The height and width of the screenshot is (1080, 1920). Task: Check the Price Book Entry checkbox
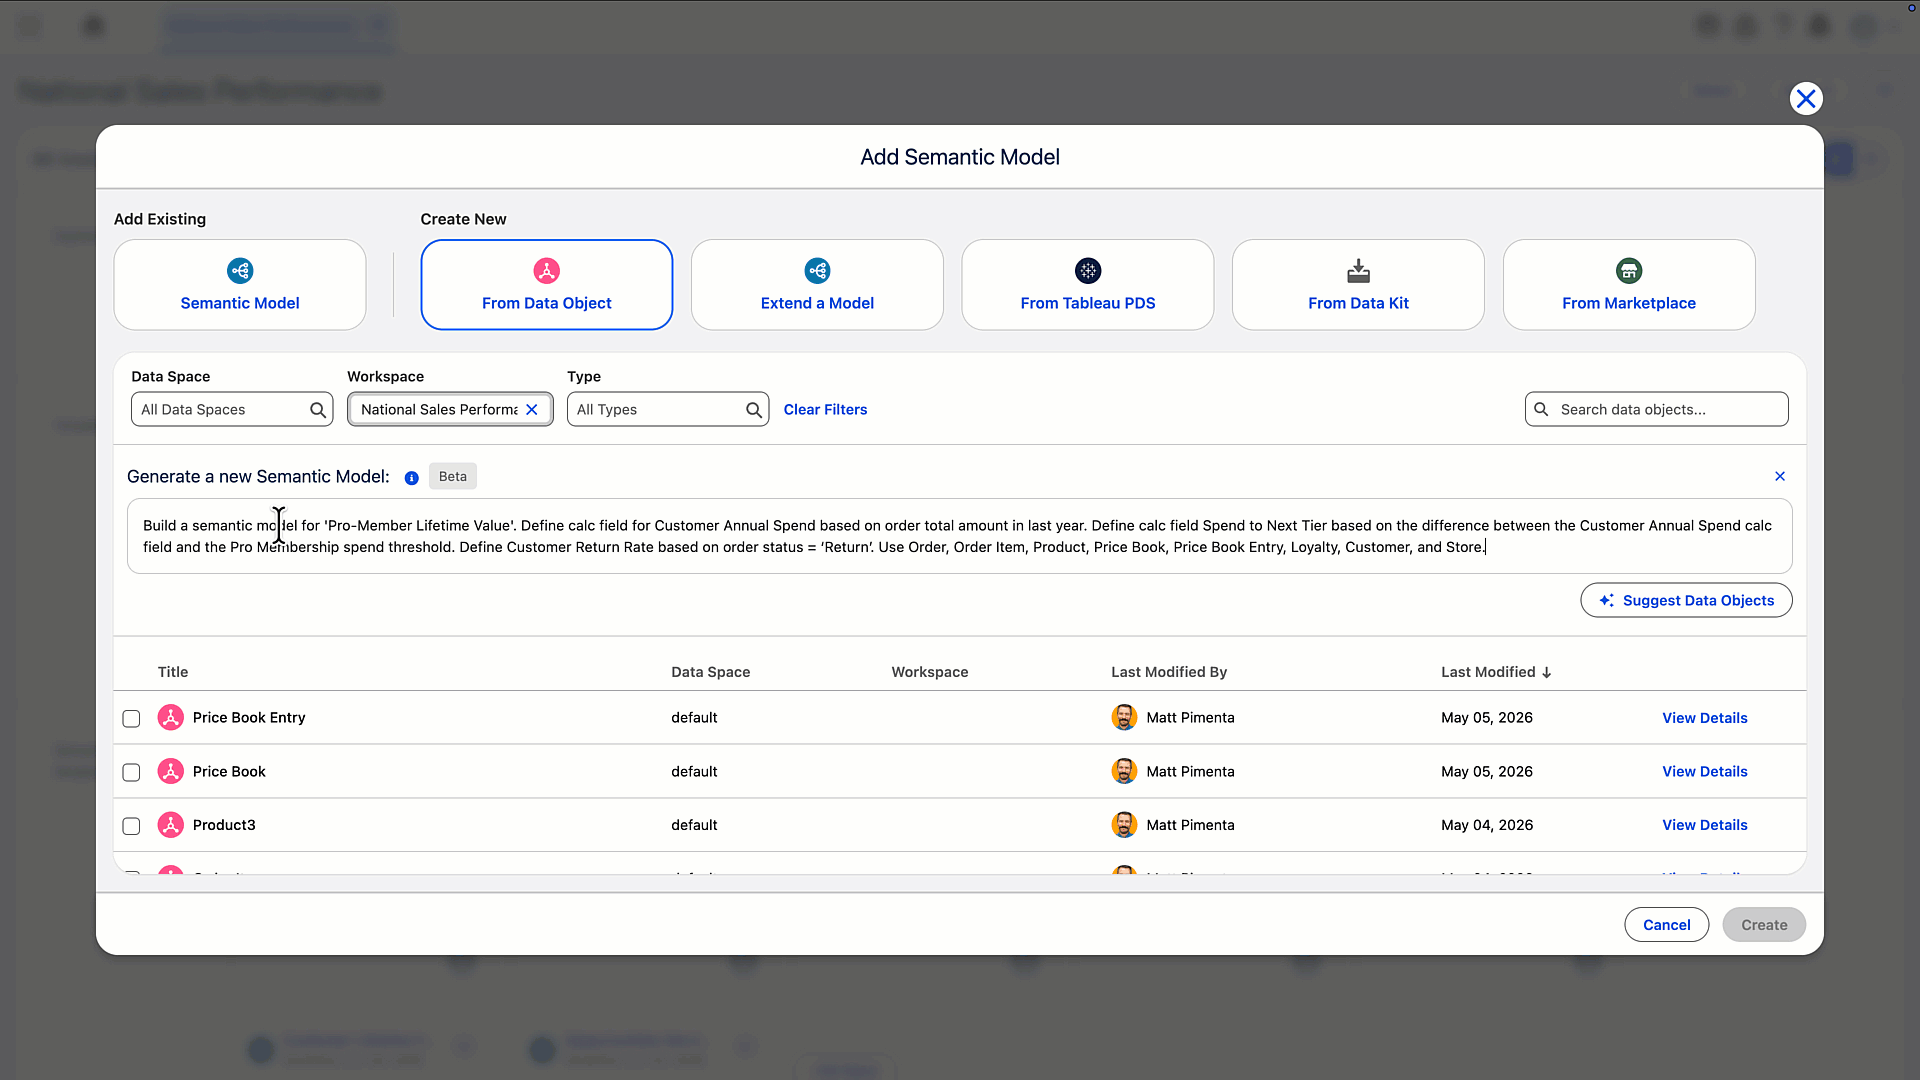click(131, 718)
